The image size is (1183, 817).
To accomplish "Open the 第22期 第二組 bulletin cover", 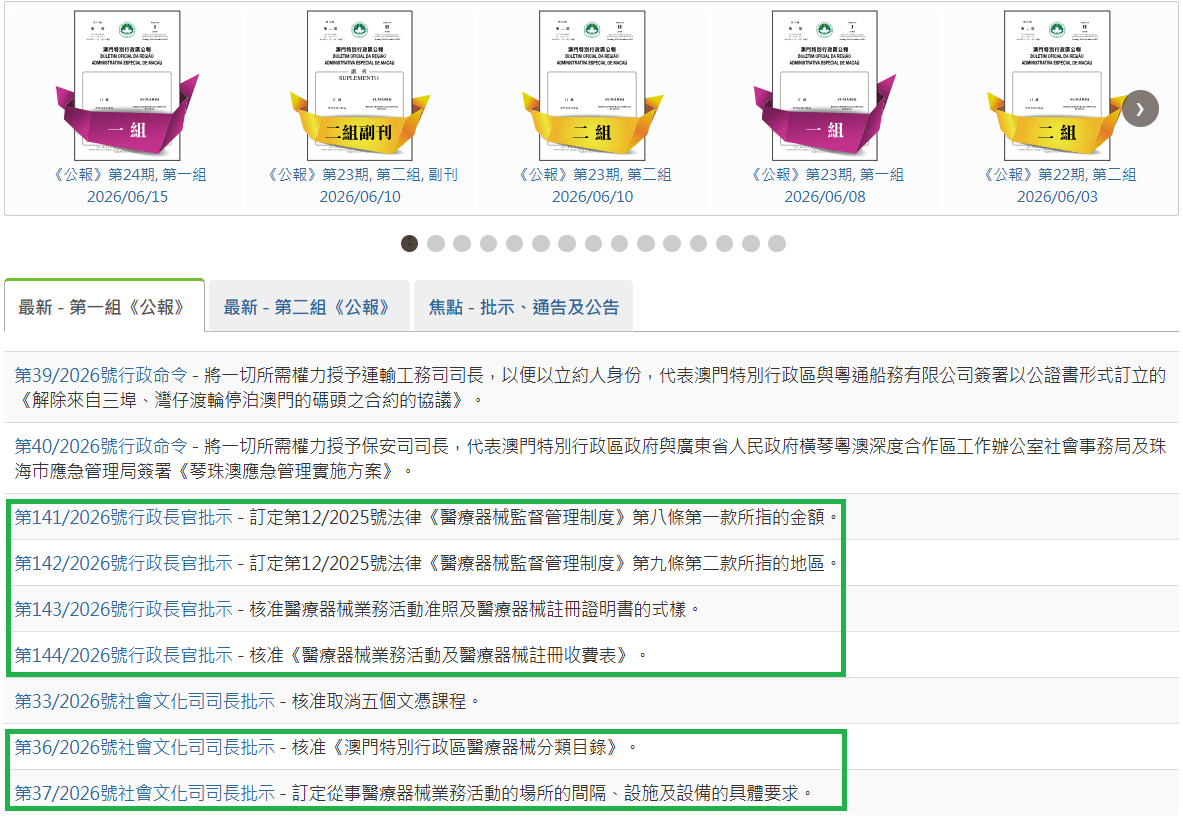I will point(1057,84).
